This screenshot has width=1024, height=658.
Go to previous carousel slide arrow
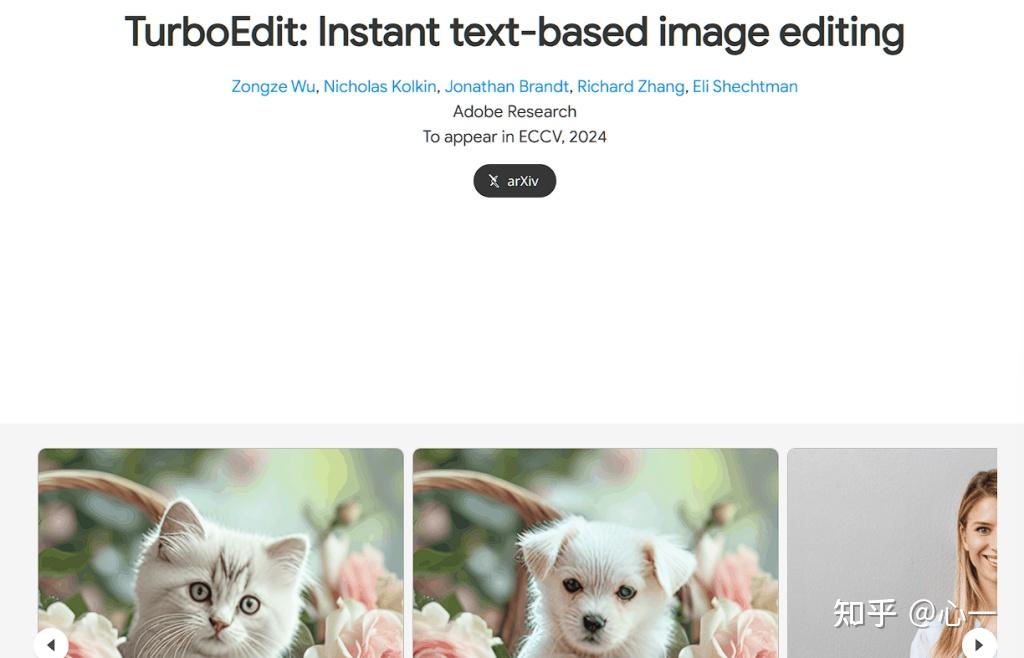[x=51, y=643]
